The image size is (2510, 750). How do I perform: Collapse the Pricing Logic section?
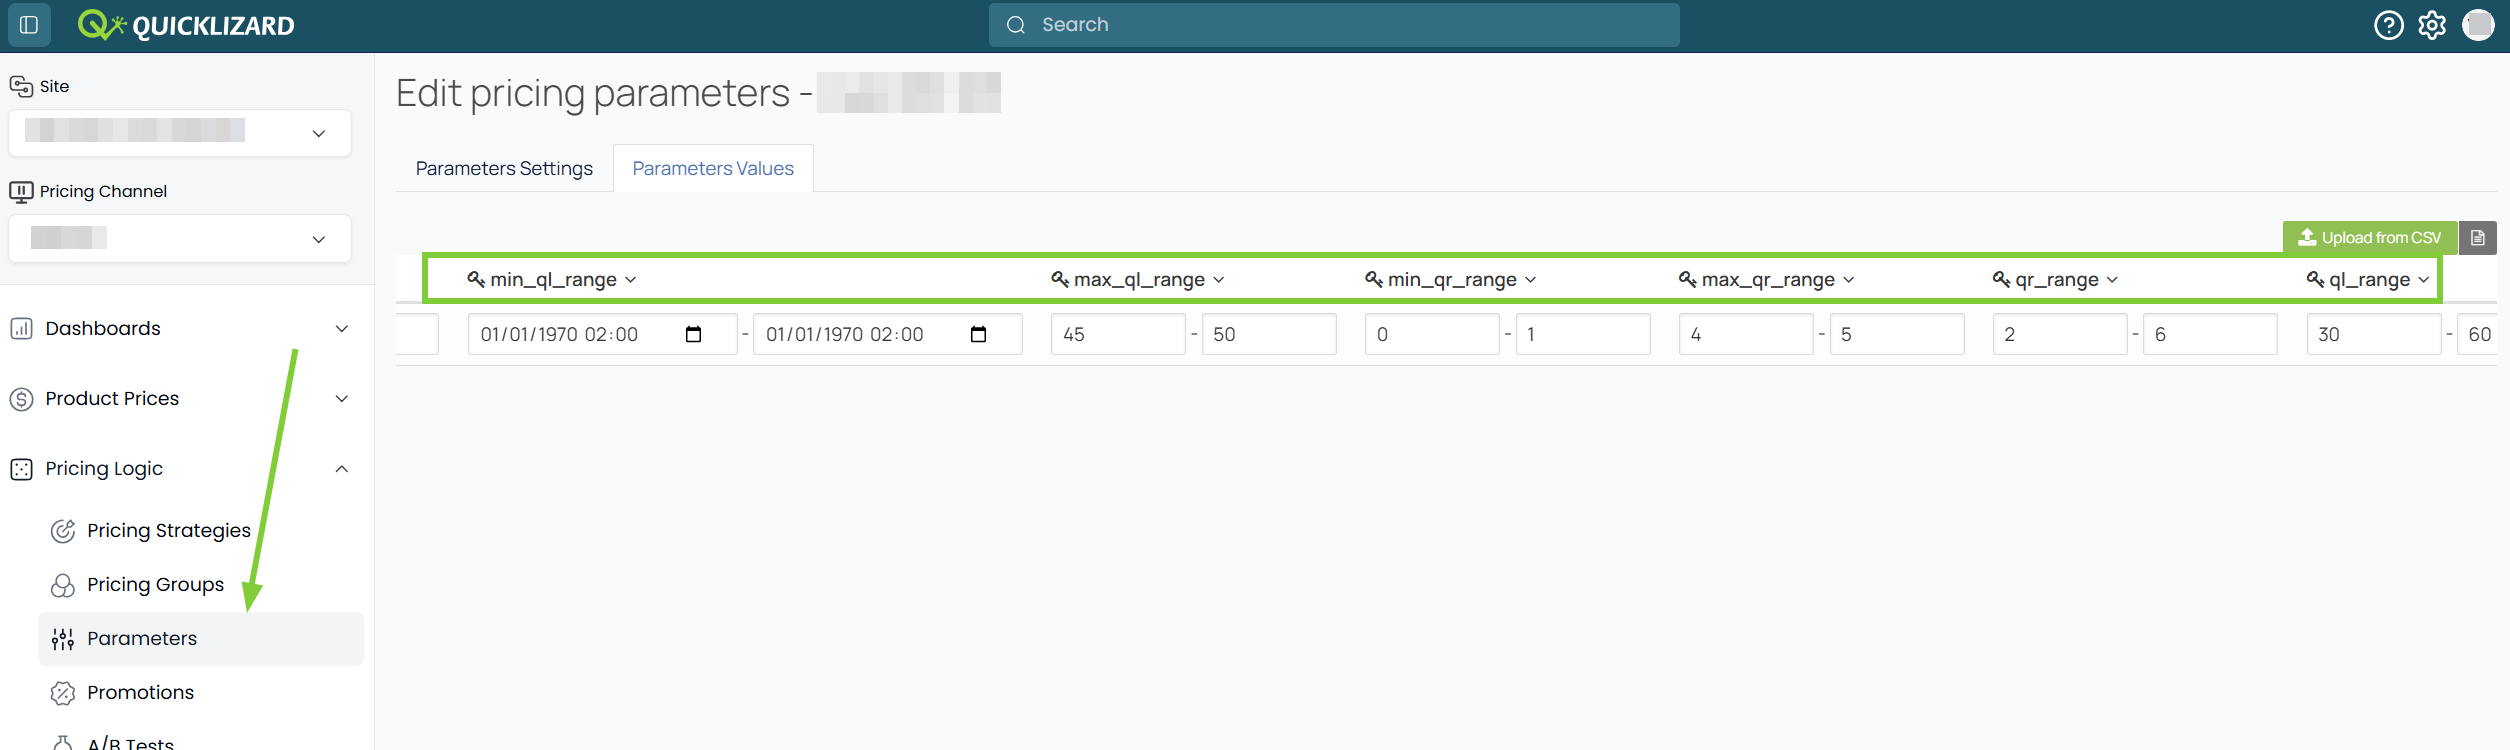[342, 469]
